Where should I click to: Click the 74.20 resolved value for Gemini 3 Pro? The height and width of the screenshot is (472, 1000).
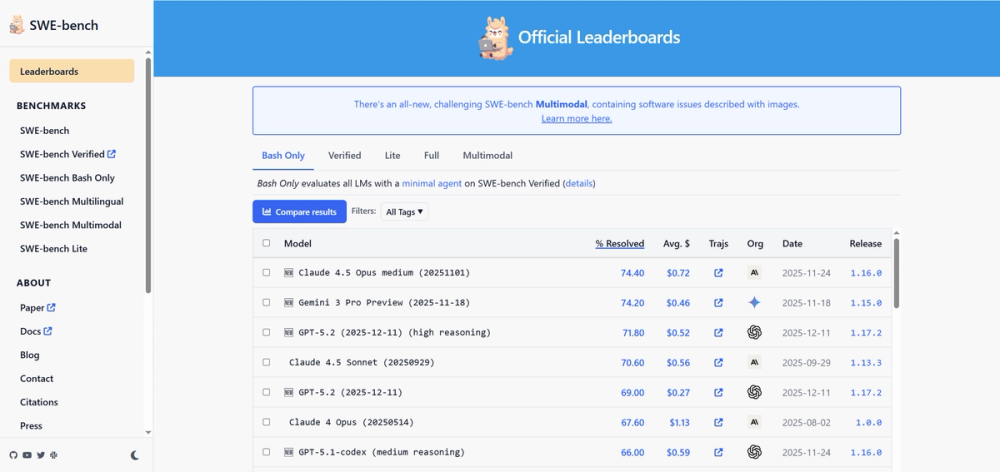[x=632, y=303]
